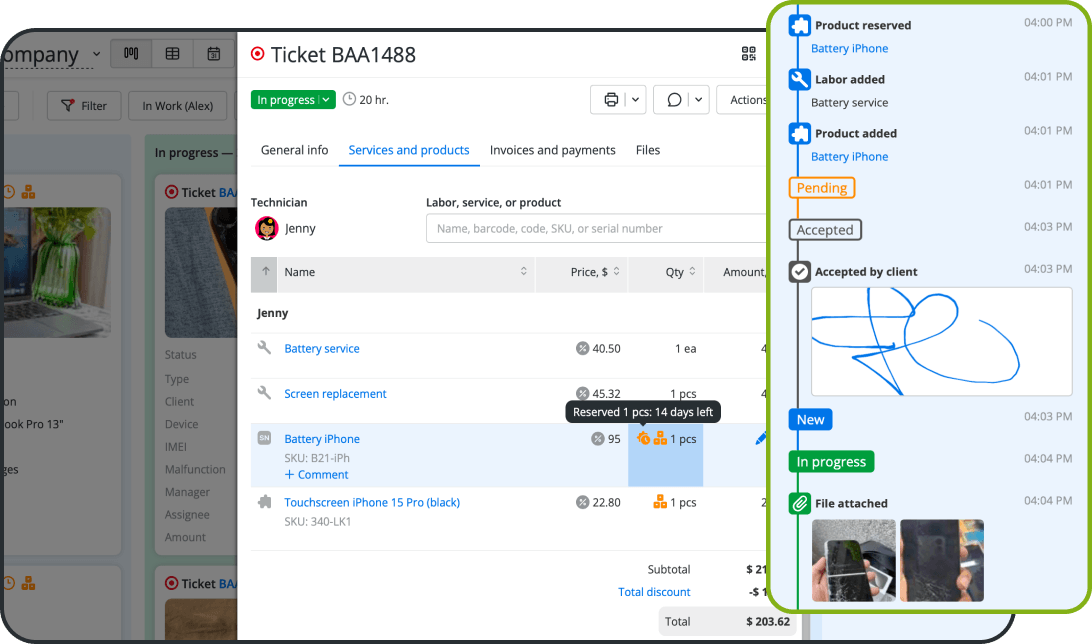Open the Screen replacement link
This screenshot has width=1092, height=644.
tap(335, 393)
